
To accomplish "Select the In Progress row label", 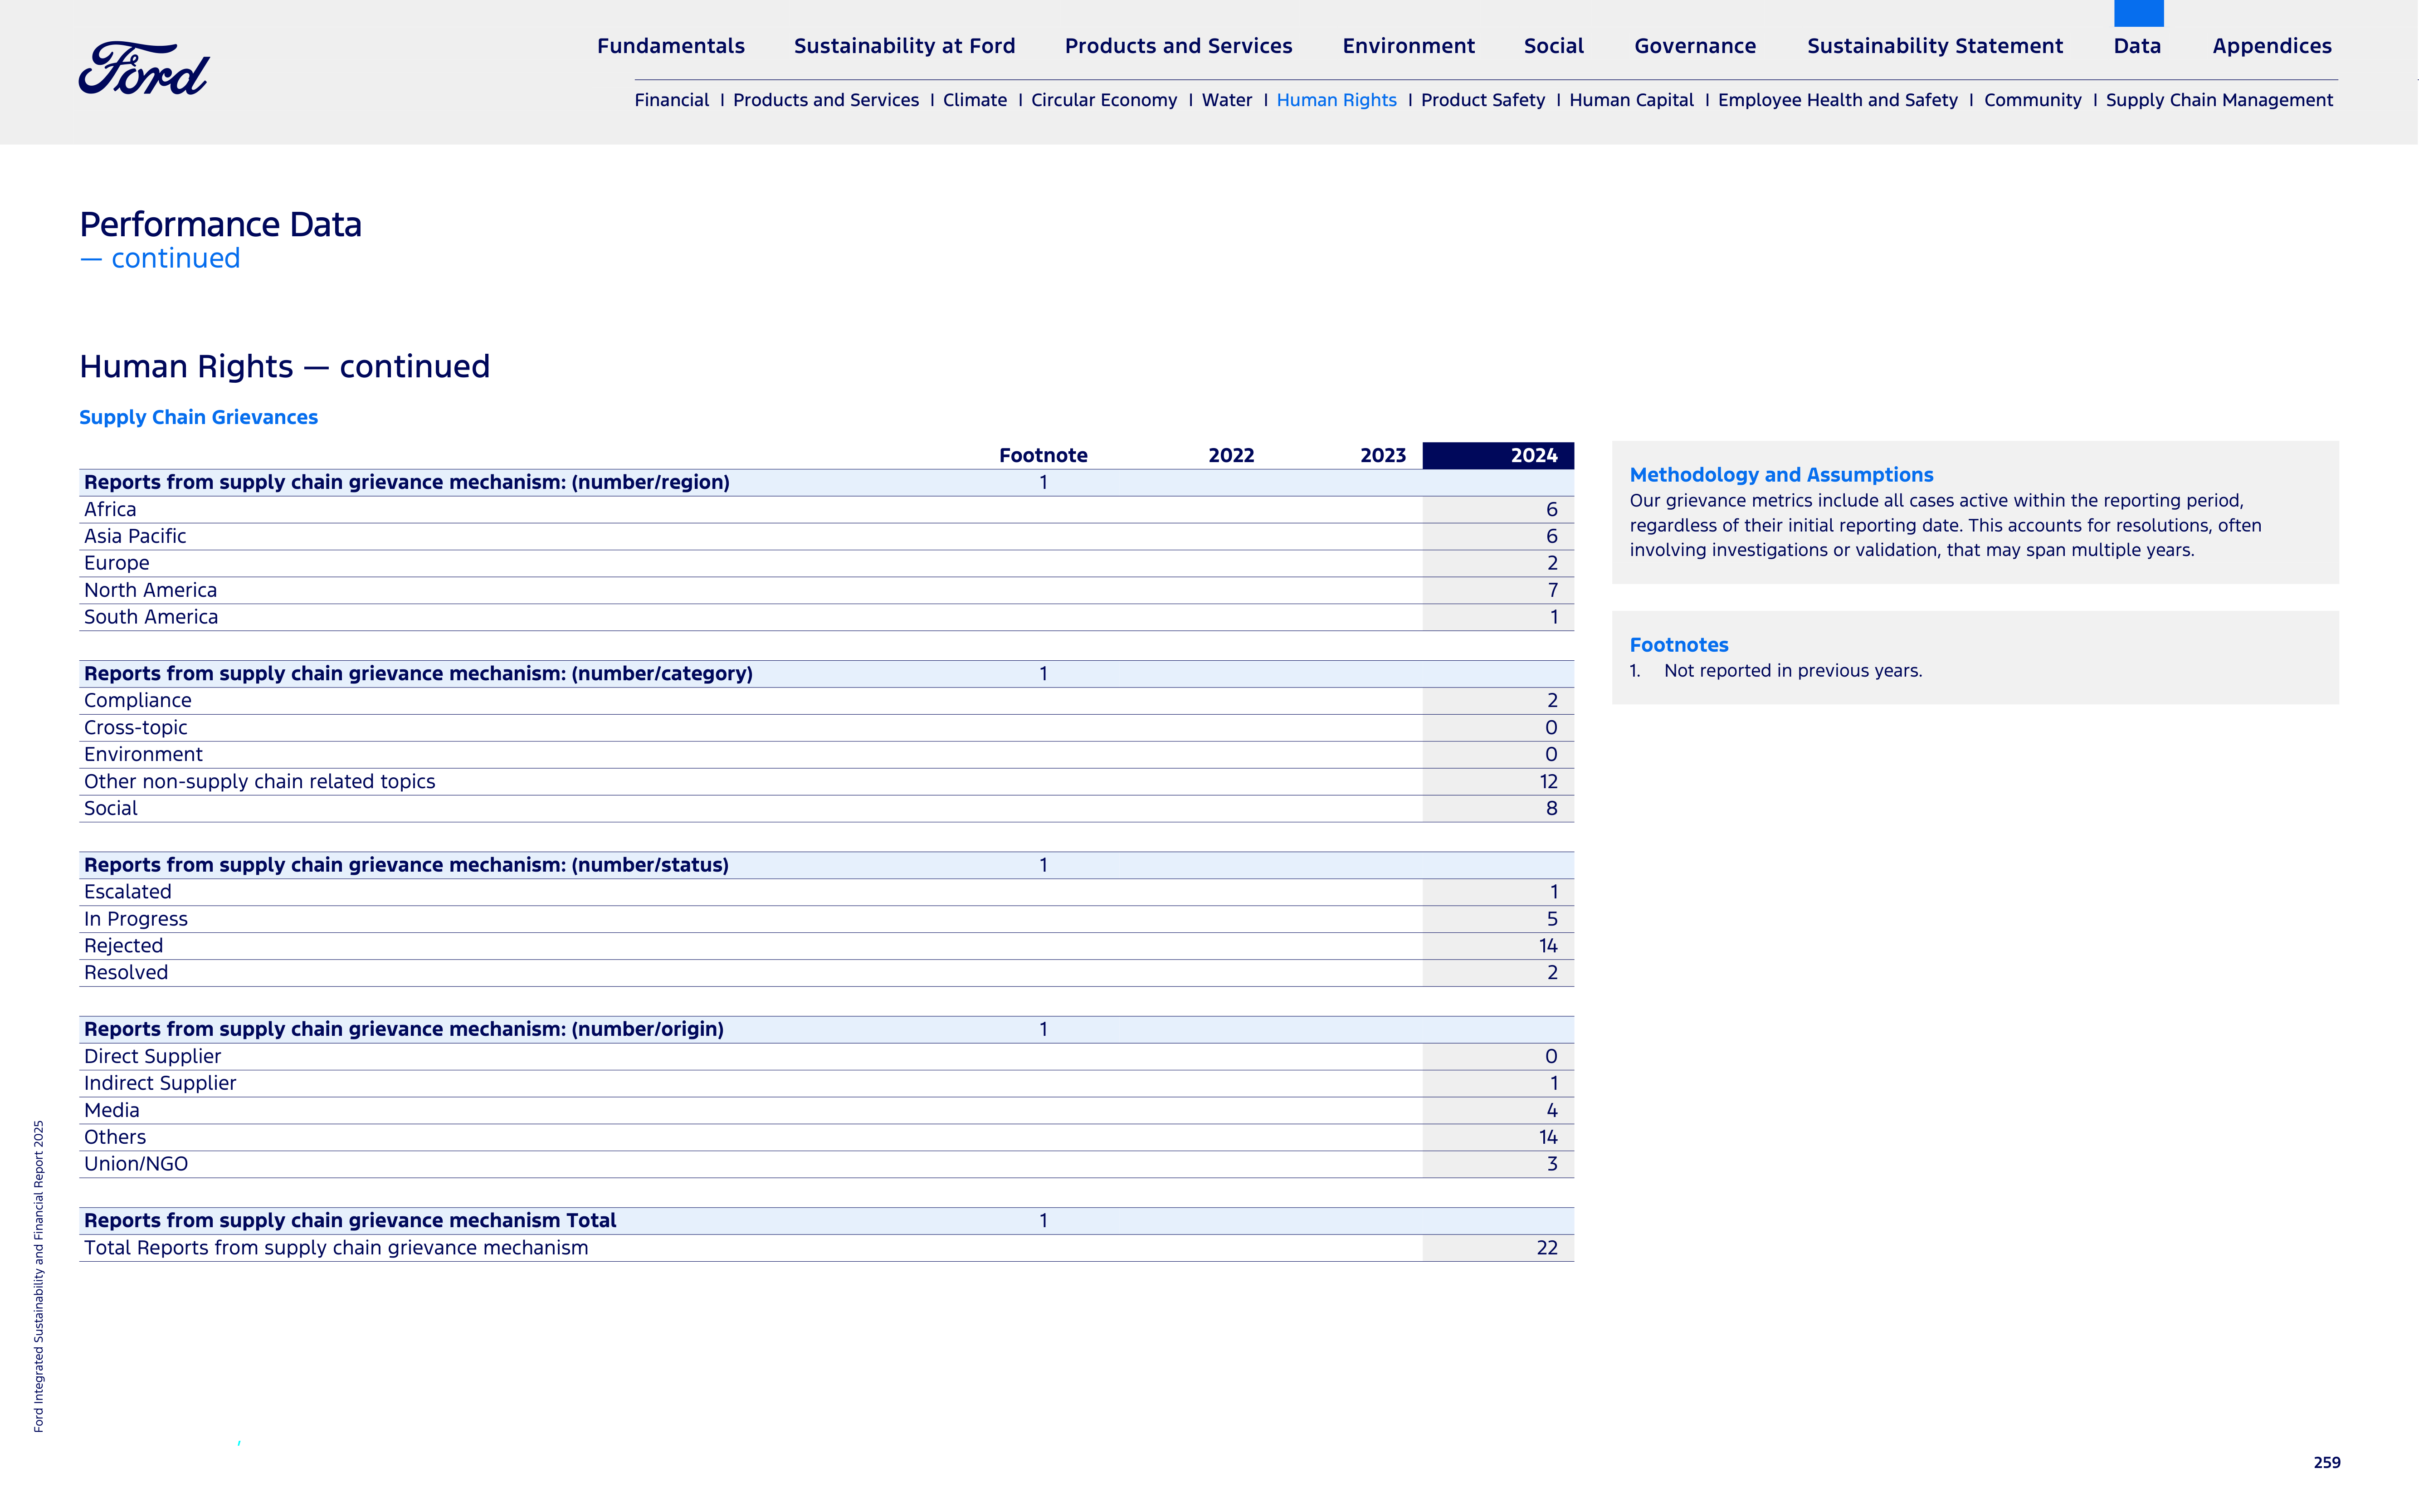I will 135,919.
